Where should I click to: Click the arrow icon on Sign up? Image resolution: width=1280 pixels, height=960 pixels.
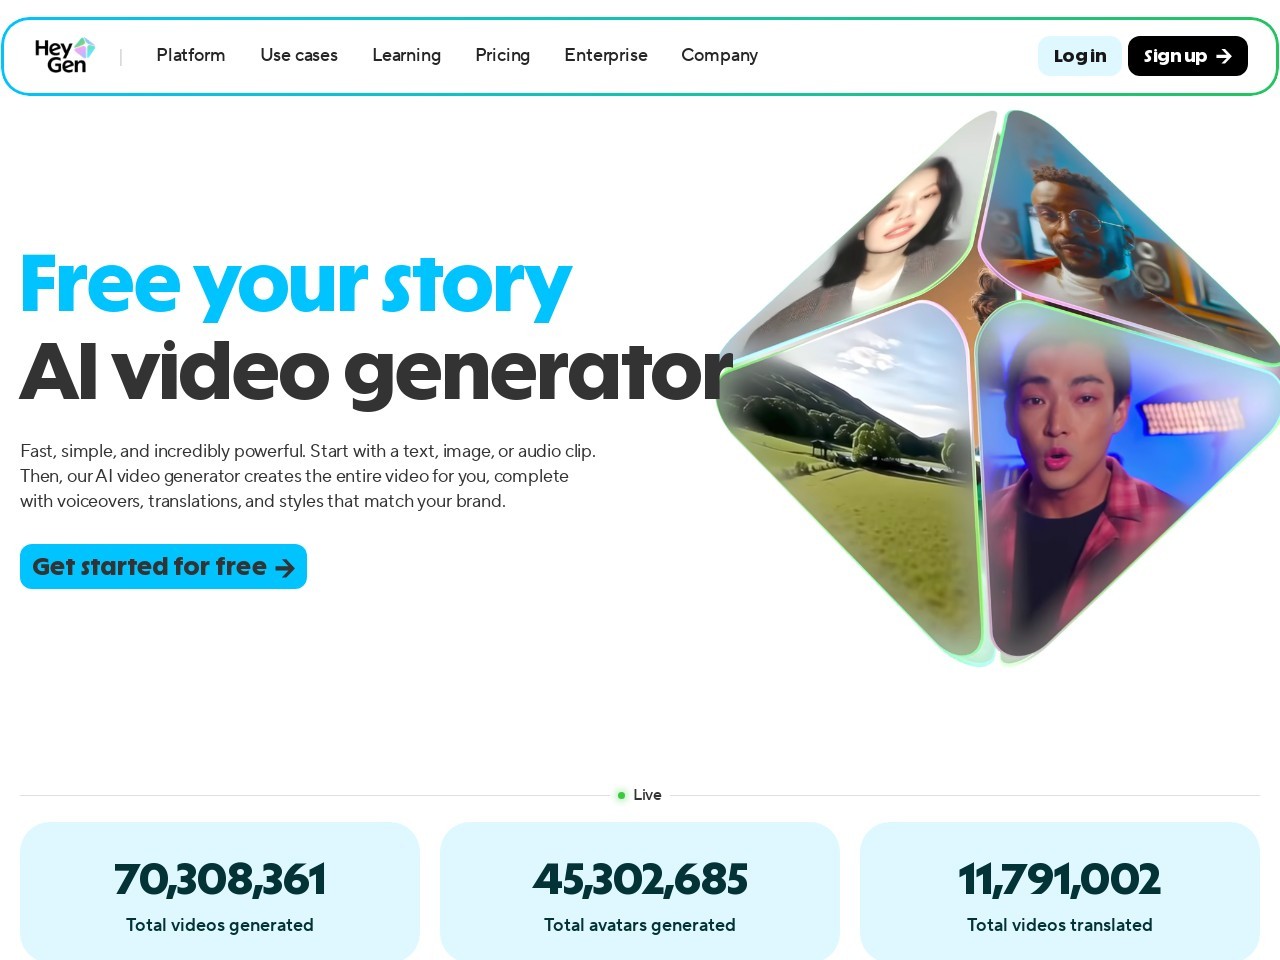click(1224, 56)
